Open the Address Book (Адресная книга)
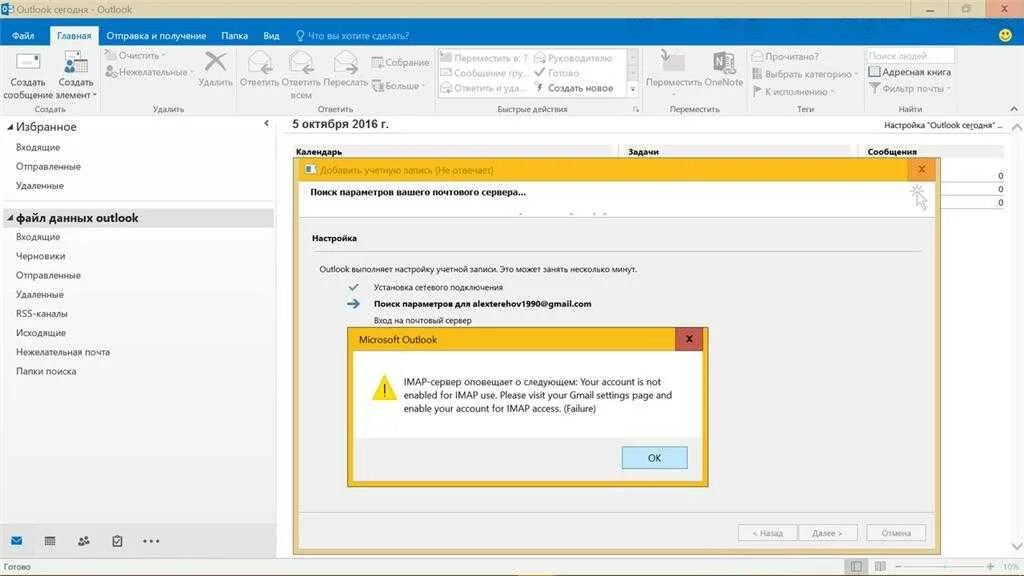 tap(910, 72)
